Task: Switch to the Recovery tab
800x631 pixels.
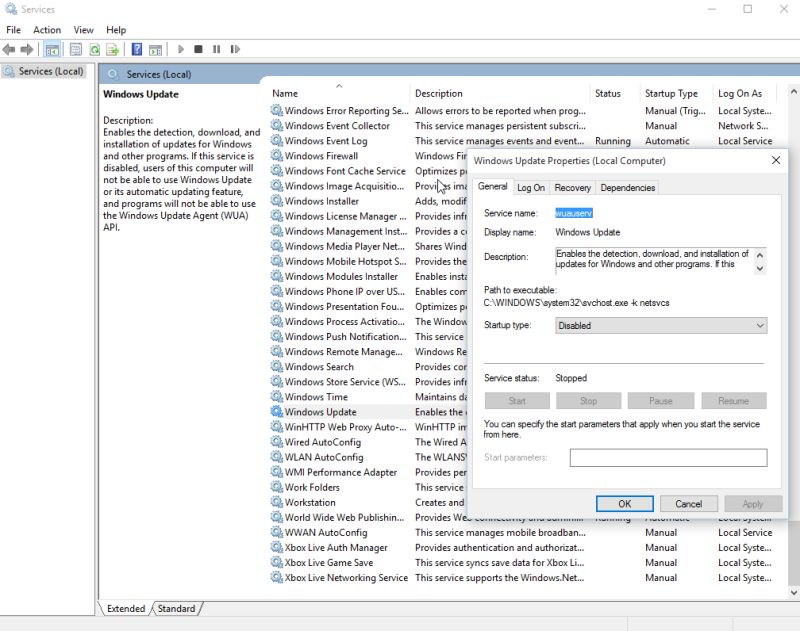Action: click(573, 187)
